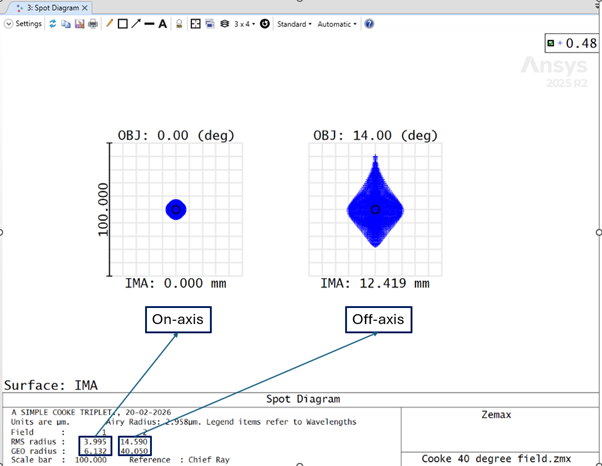602x466 pixels.
Task: Click the On-axis annotation label
Action: [178, 320]
